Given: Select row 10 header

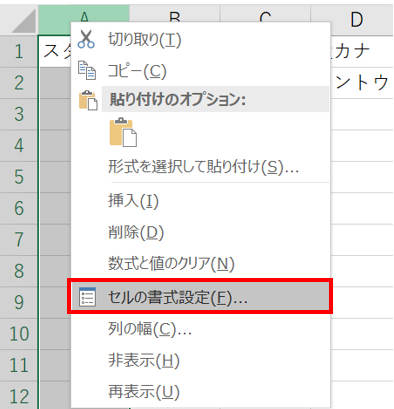Looking at the screenshot, I should click(x=19, y=333).
